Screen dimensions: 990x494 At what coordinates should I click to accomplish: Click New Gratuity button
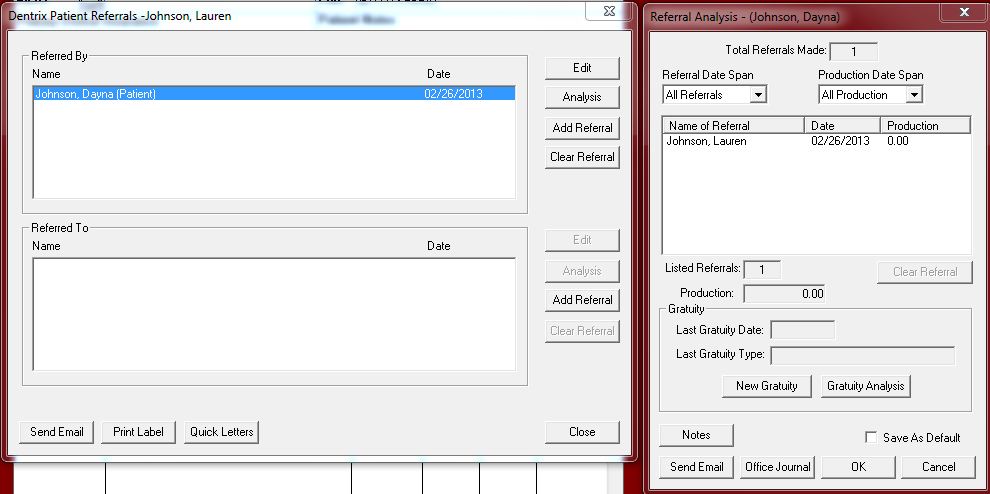coord(766,386)
